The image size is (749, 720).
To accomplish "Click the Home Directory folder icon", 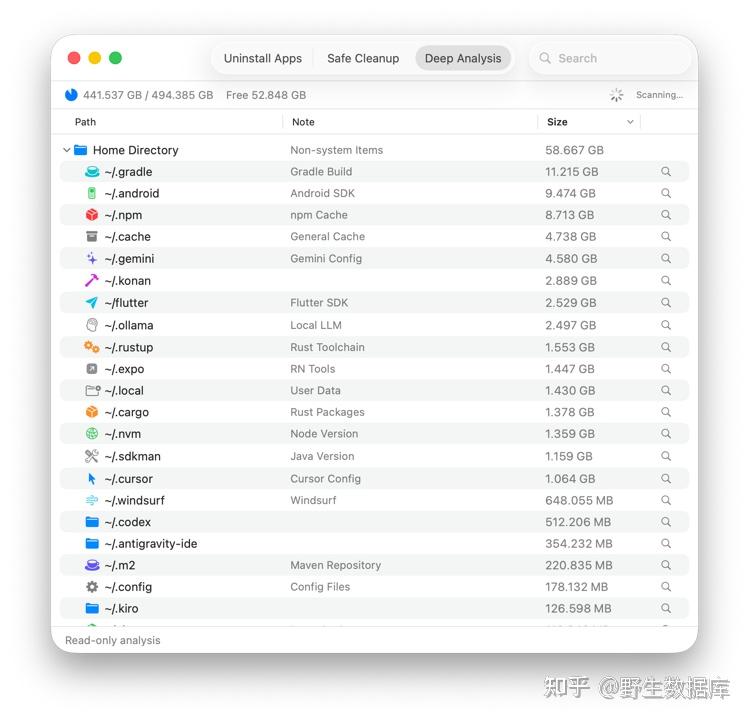I will pos(81,150).
